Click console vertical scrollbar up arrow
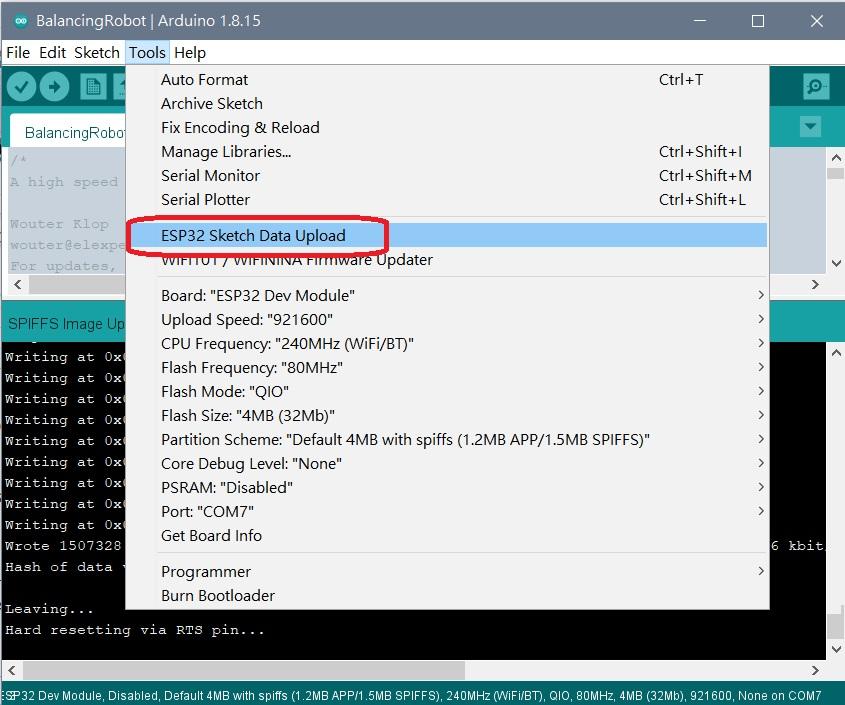Screen dimensions: 845x705 tap(836, 352)
